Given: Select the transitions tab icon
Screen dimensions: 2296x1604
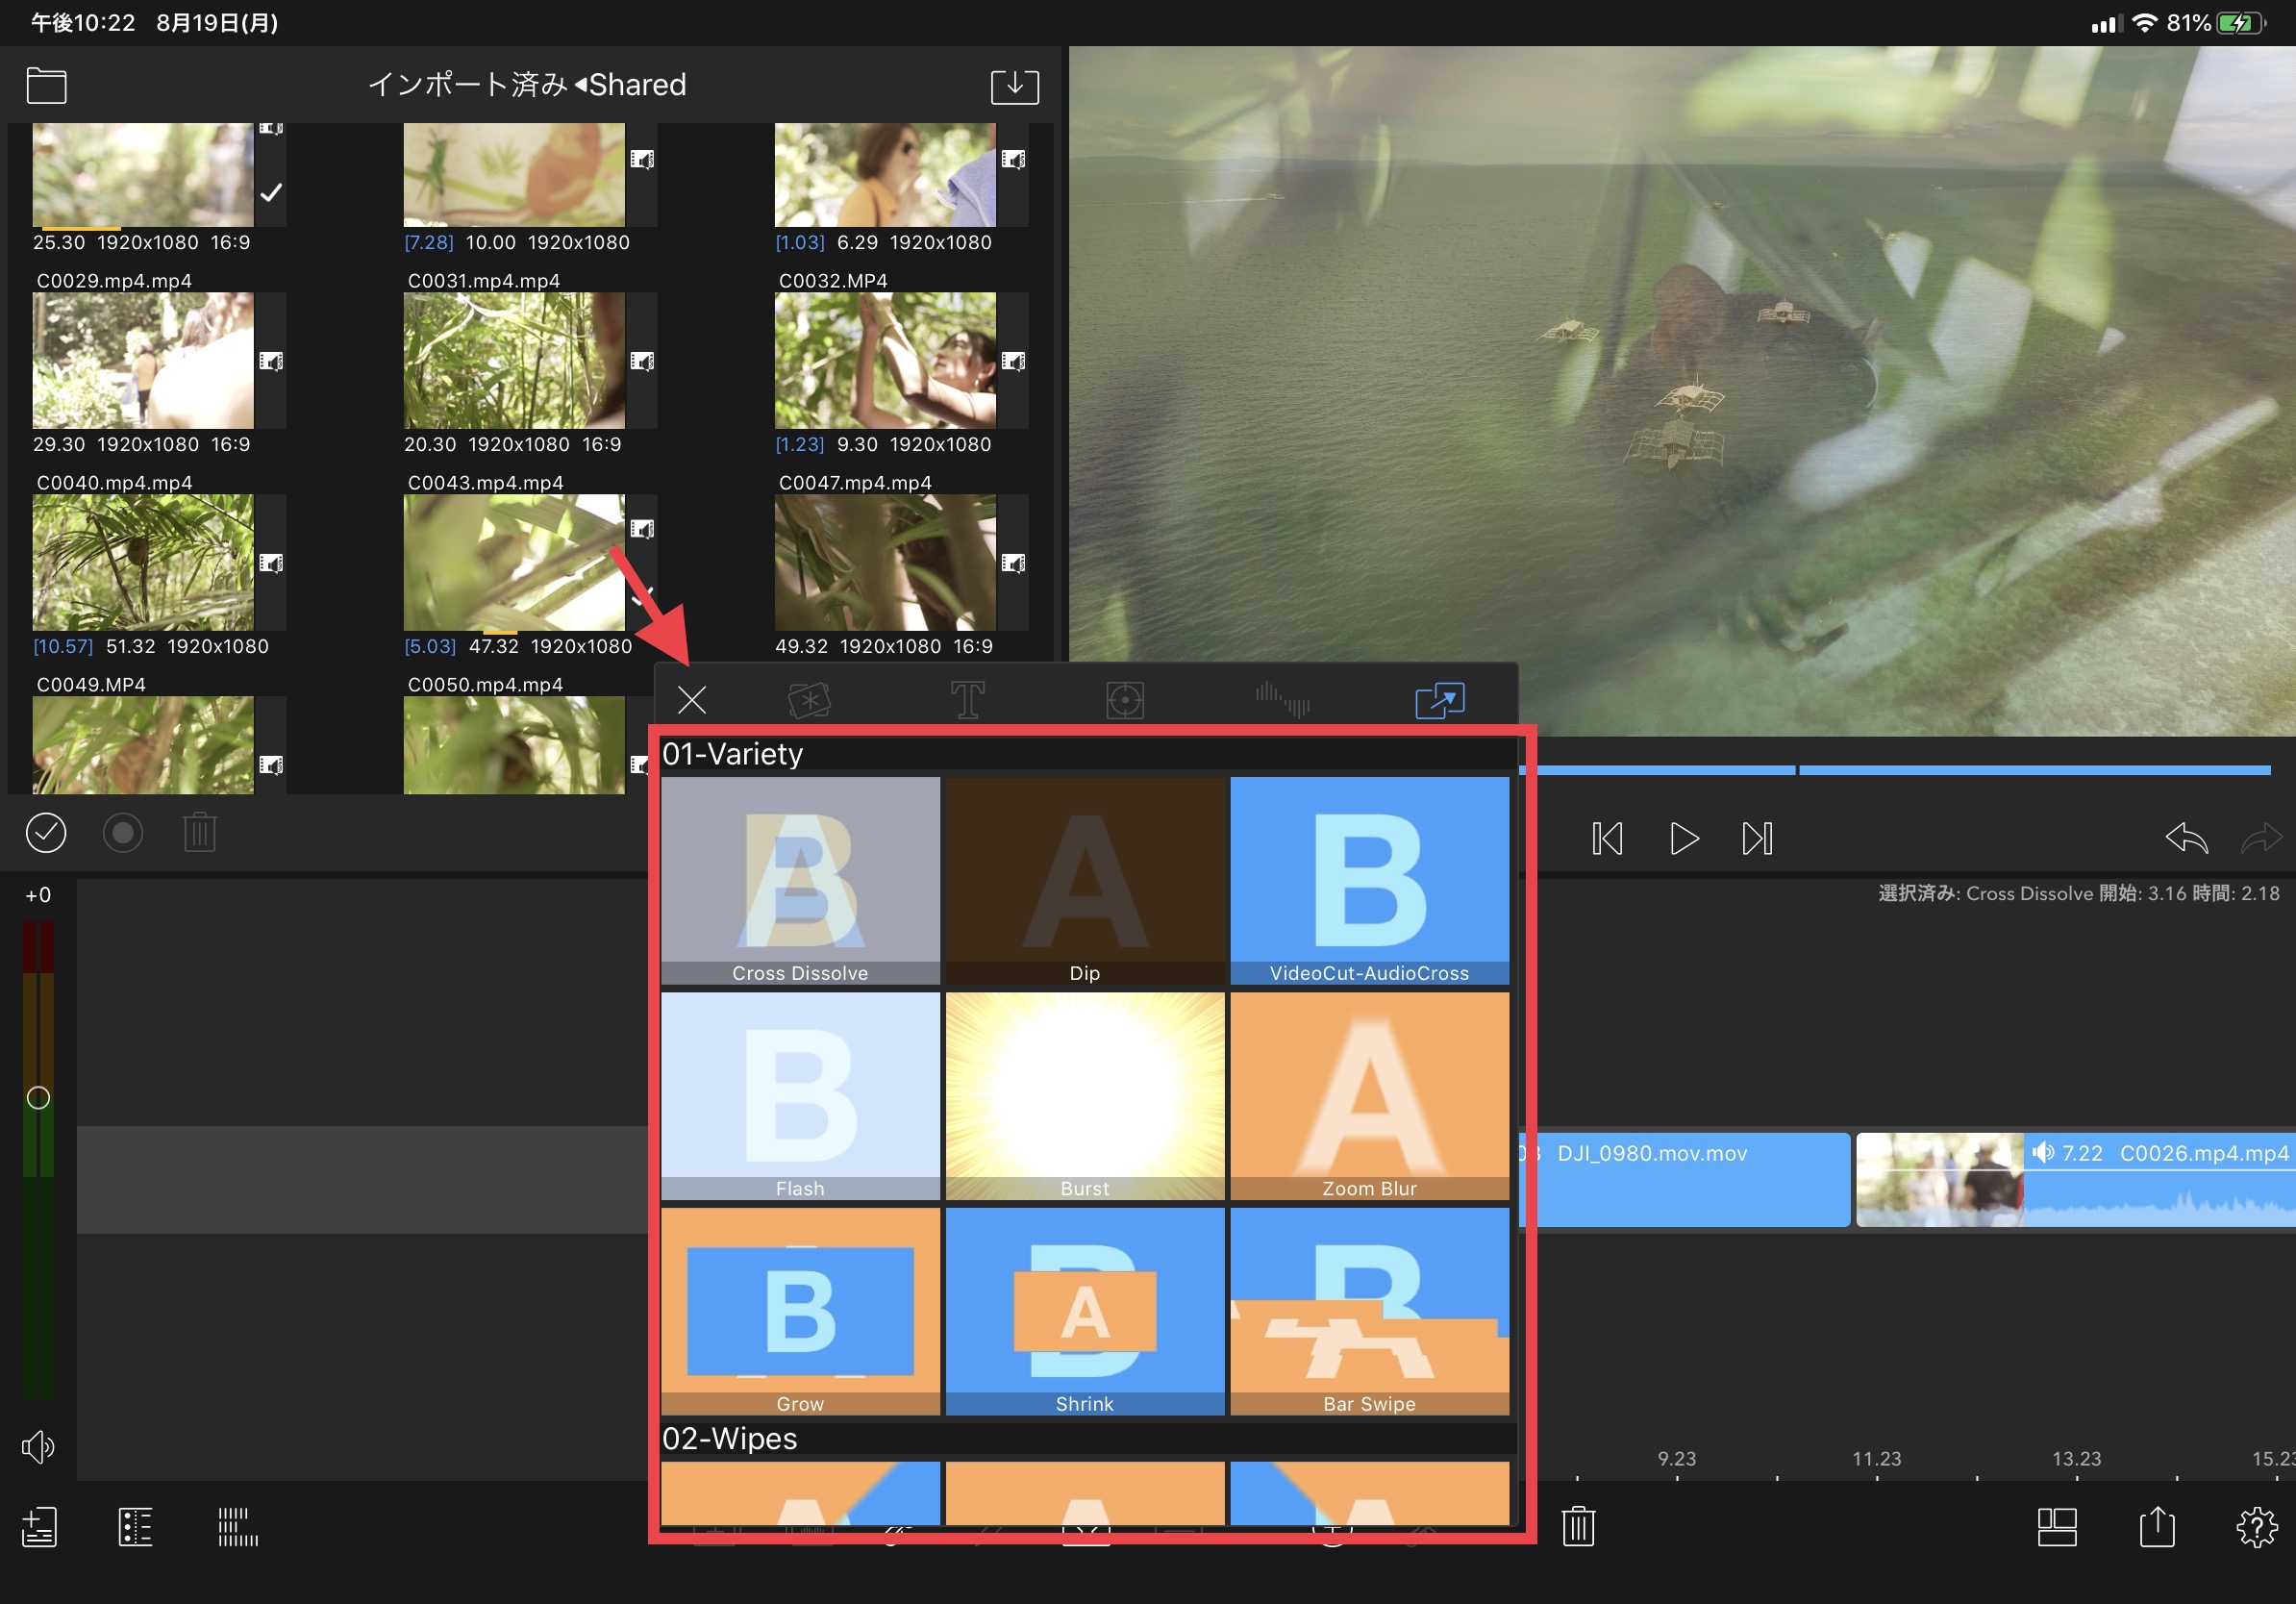Looking at the screenshot, I should (1439, 699).
